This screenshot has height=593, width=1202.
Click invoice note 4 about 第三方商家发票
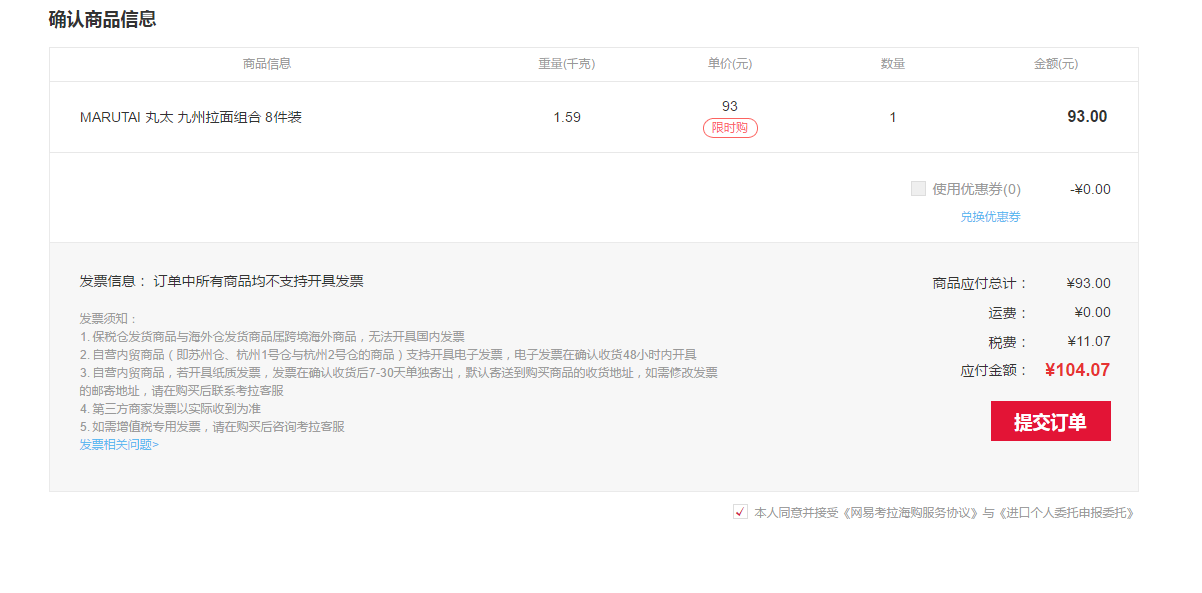[170, 409]
